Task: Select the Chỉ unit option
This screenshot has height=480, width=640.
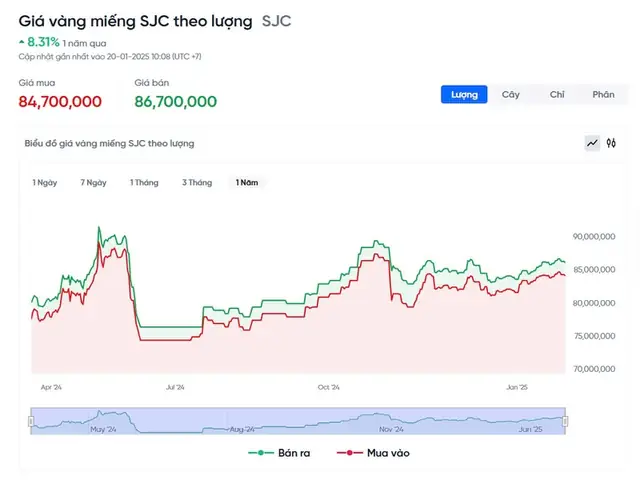Action: tap(557, 94)
